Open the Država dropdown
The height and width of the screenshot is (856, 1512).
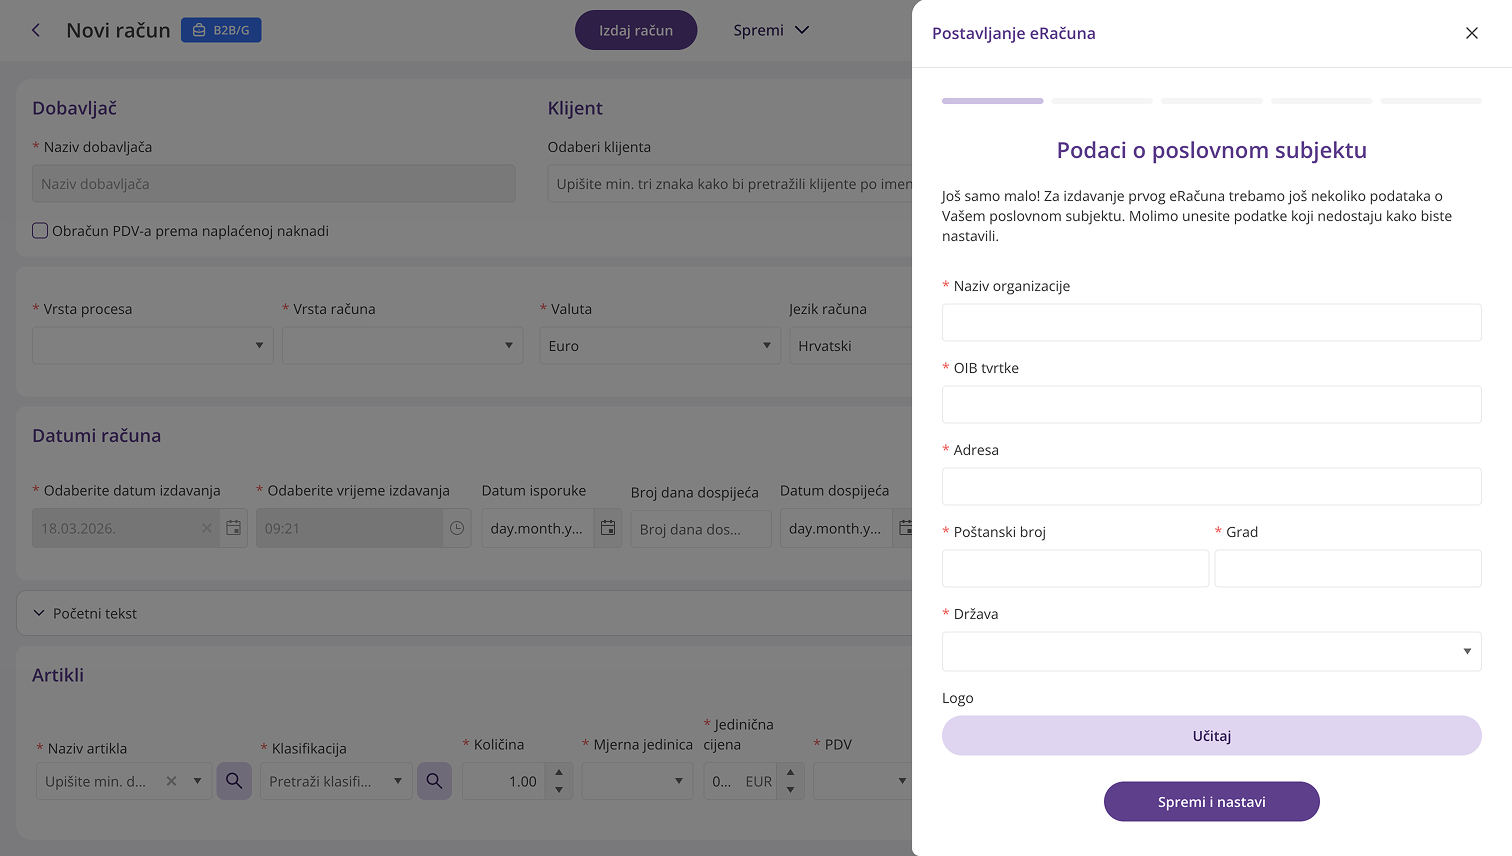pos(1211,651)
